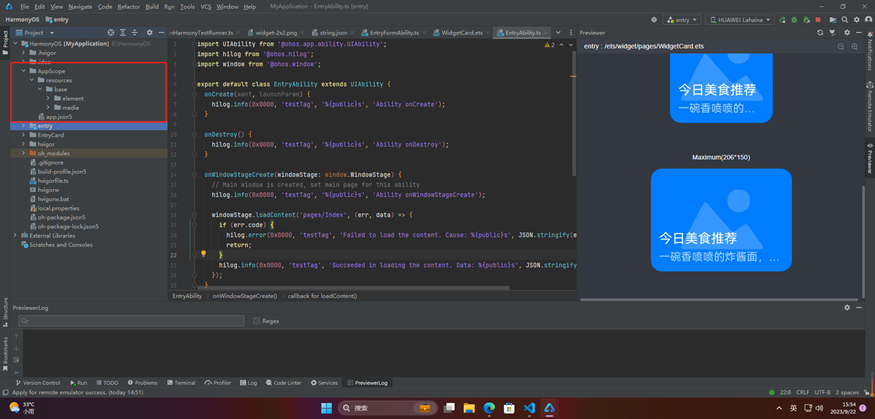The height and width of the screenshot is (419, 875).
Task: Open the Profiler tool window
Action: 218,383
